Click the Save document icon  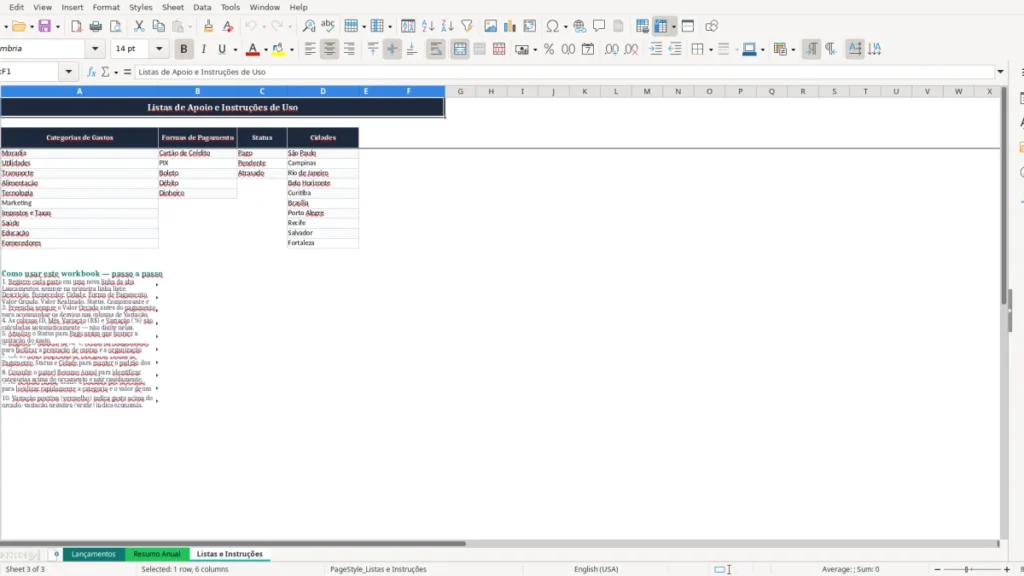[44, 26]
